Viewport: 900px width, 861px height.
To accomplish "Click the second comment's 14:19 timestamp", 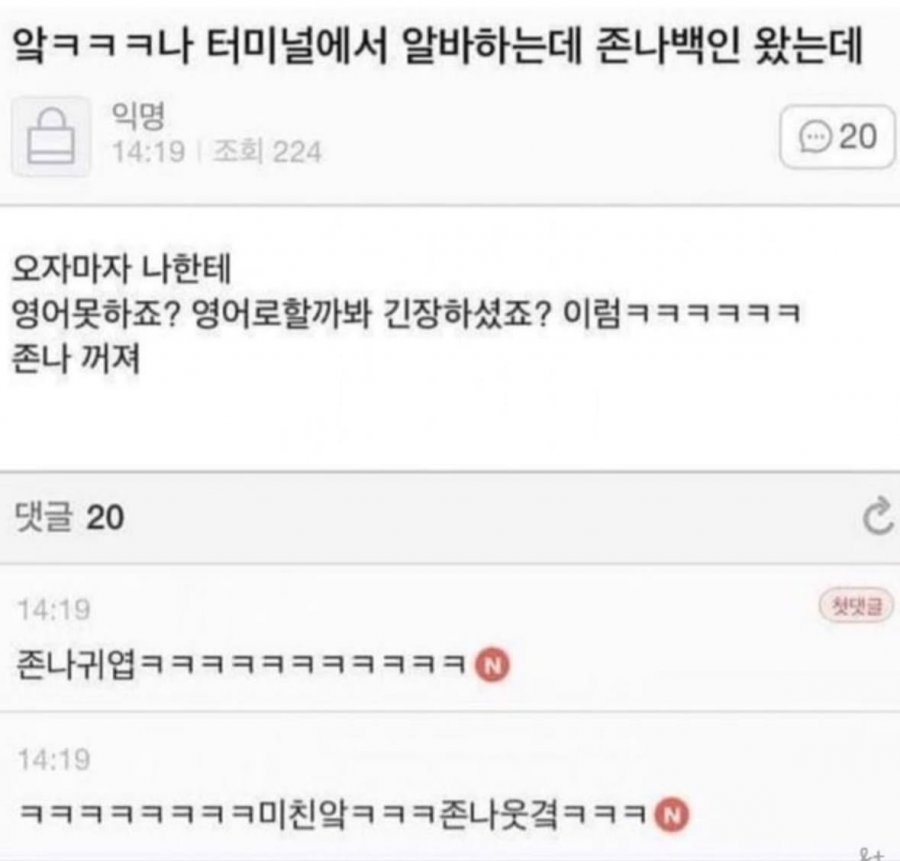I will pyautogui.click(x=54, y=759).
